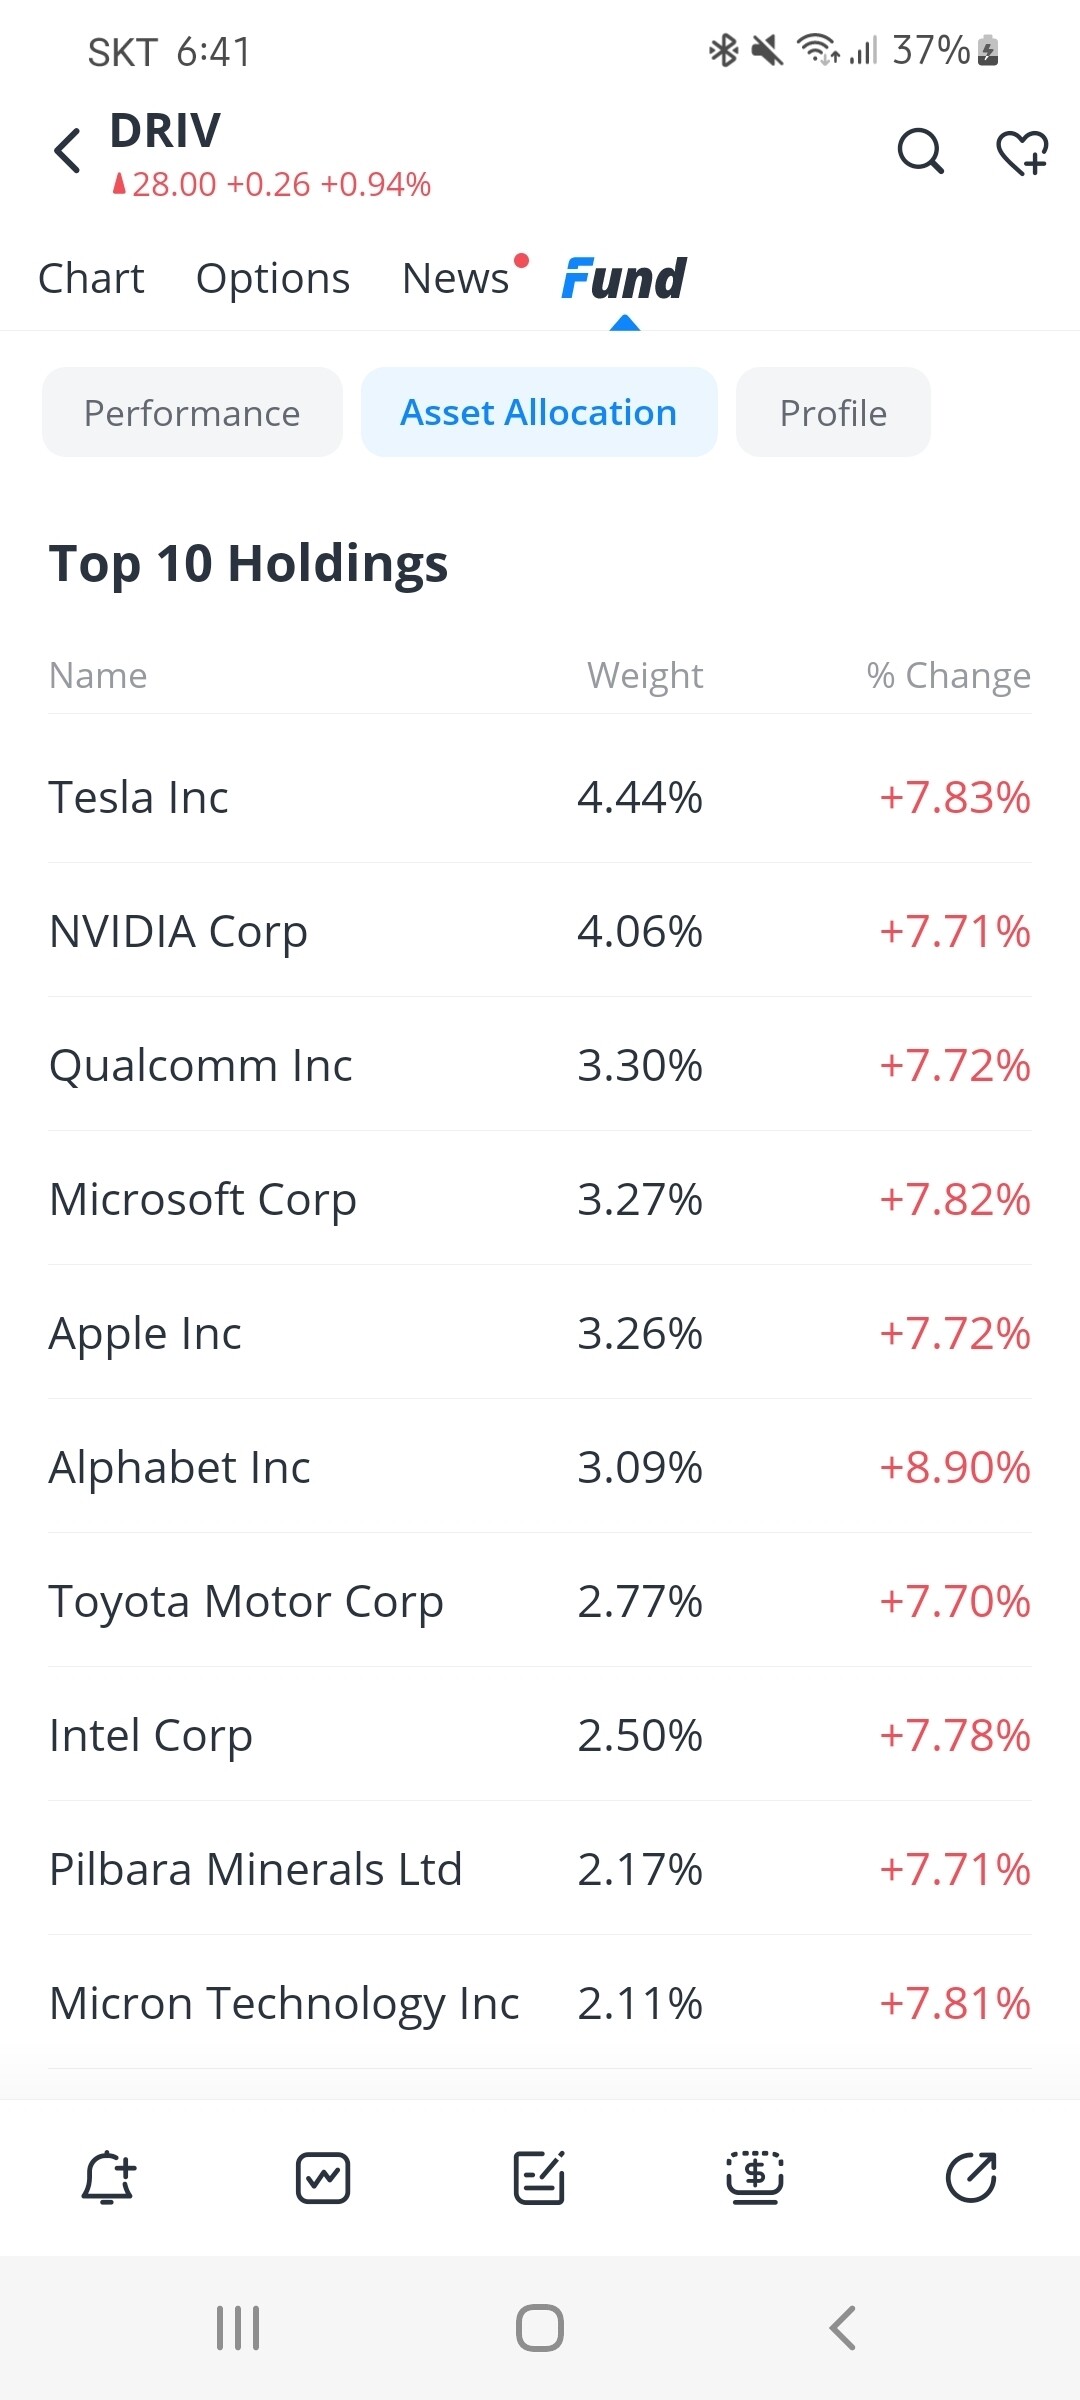Viewport: 1080px width, 2400px height.
Task: Tap the share icon in the bottom toolbar
Action: coord(971,2178)
